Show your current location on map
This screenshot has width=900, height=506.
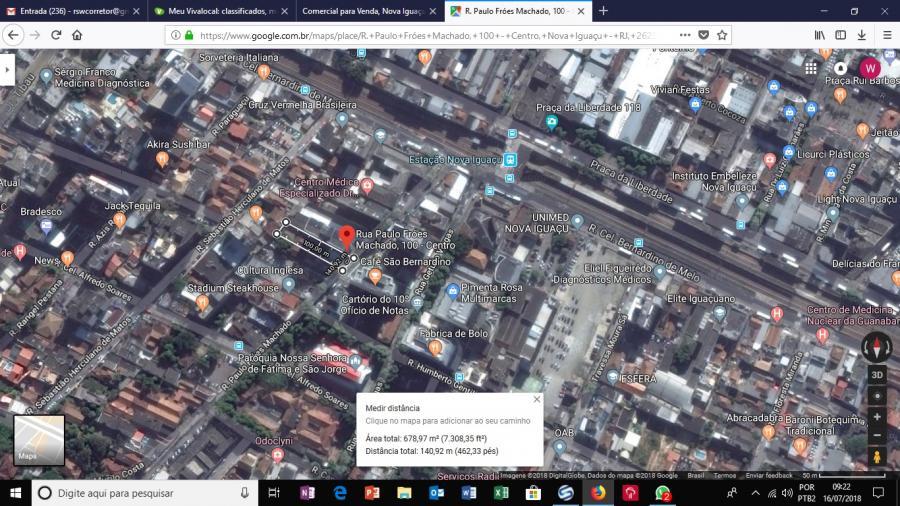(877, 395)
